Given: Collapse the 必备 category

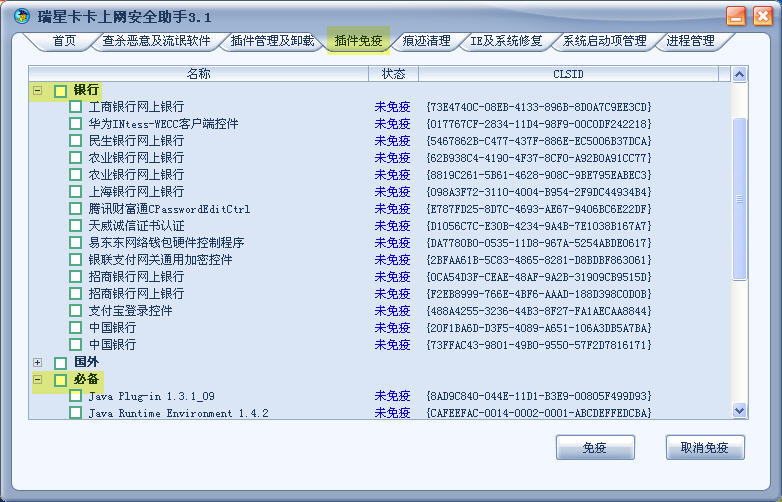Looking at the screenshot, I should tap(37, 380).
